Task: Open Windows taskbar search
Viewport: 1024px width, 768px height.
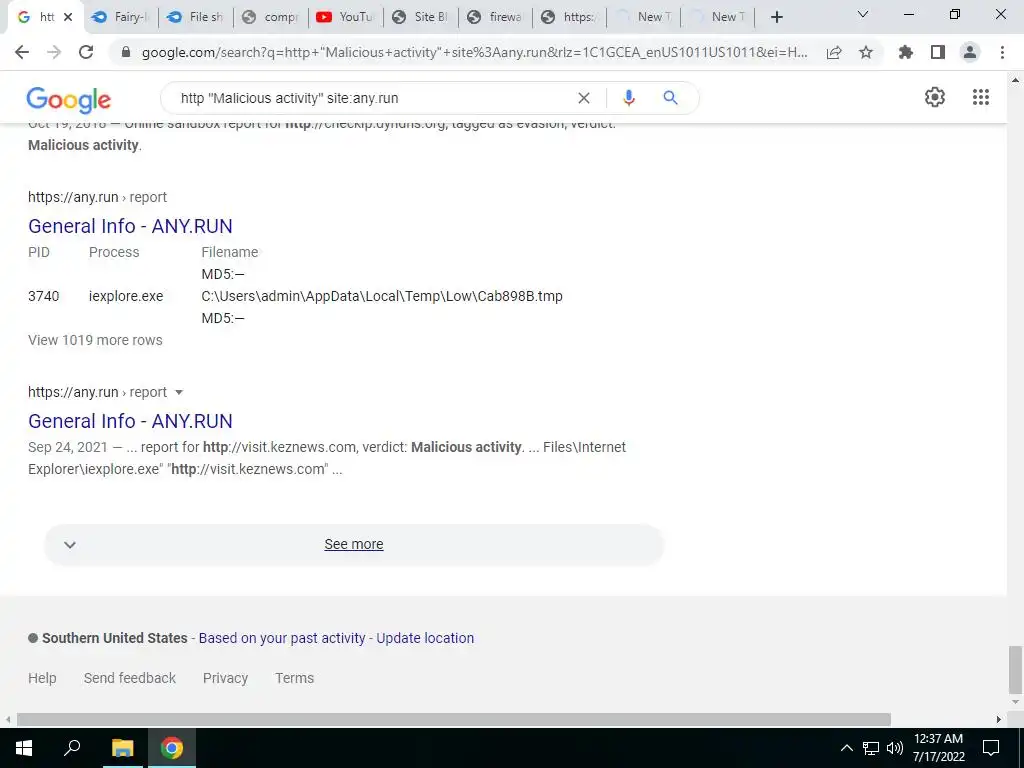Action: (x=72, y=748)
